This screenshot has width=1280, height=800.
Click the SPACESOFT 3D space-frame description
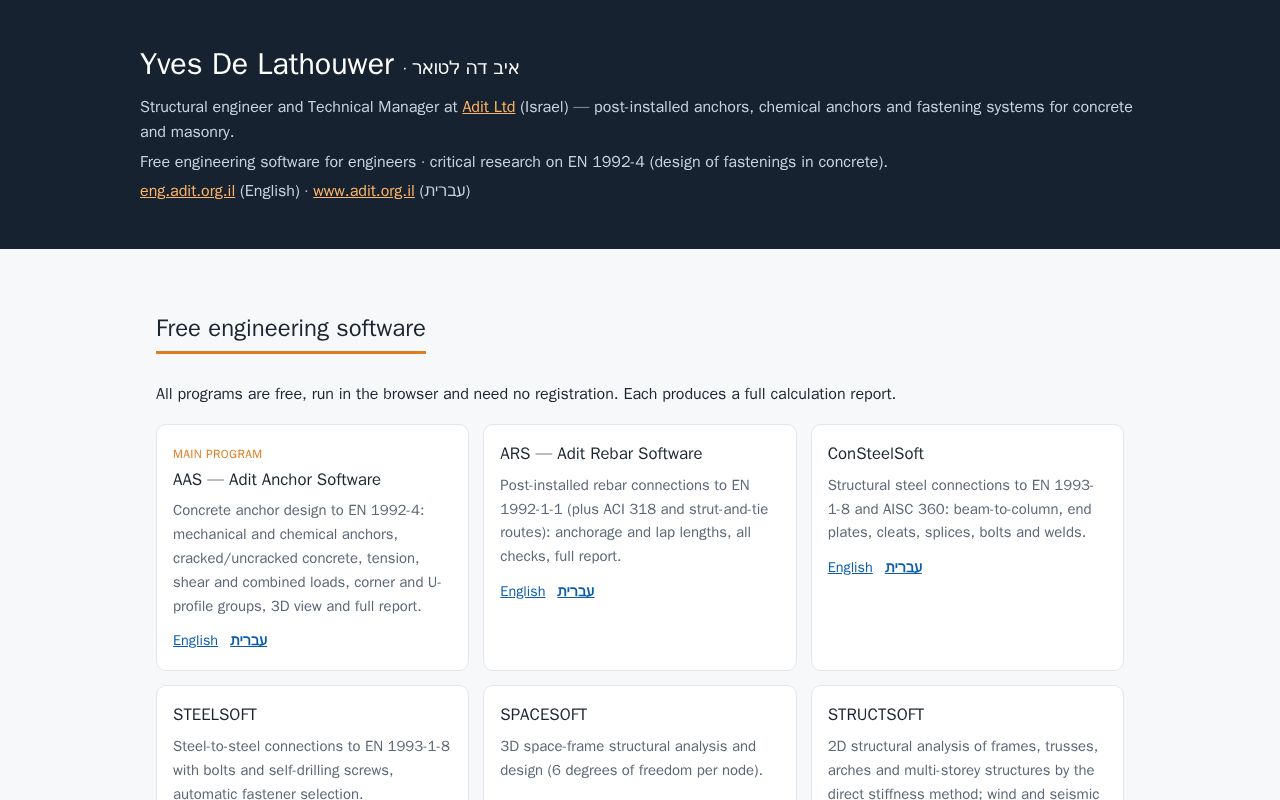click(x=631, y=758)
